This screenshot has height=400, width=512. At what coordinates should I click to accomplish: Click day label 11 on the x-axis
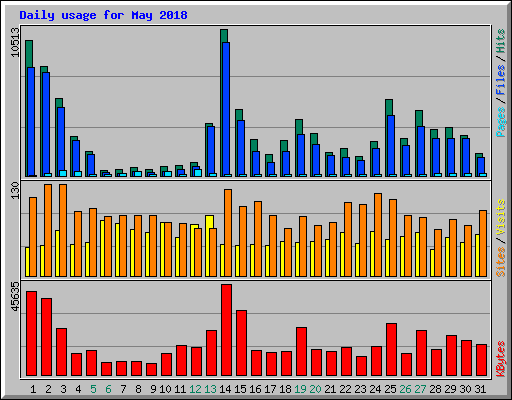180,389
